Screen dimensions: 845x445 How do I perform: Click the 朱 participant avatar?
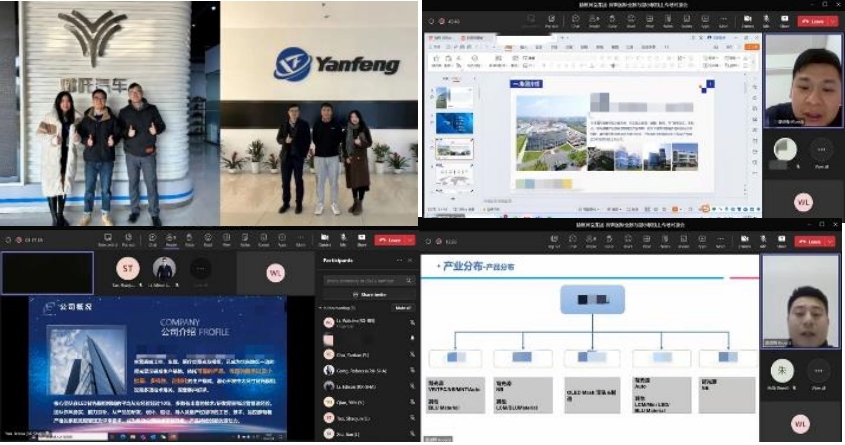pos(781,371)
